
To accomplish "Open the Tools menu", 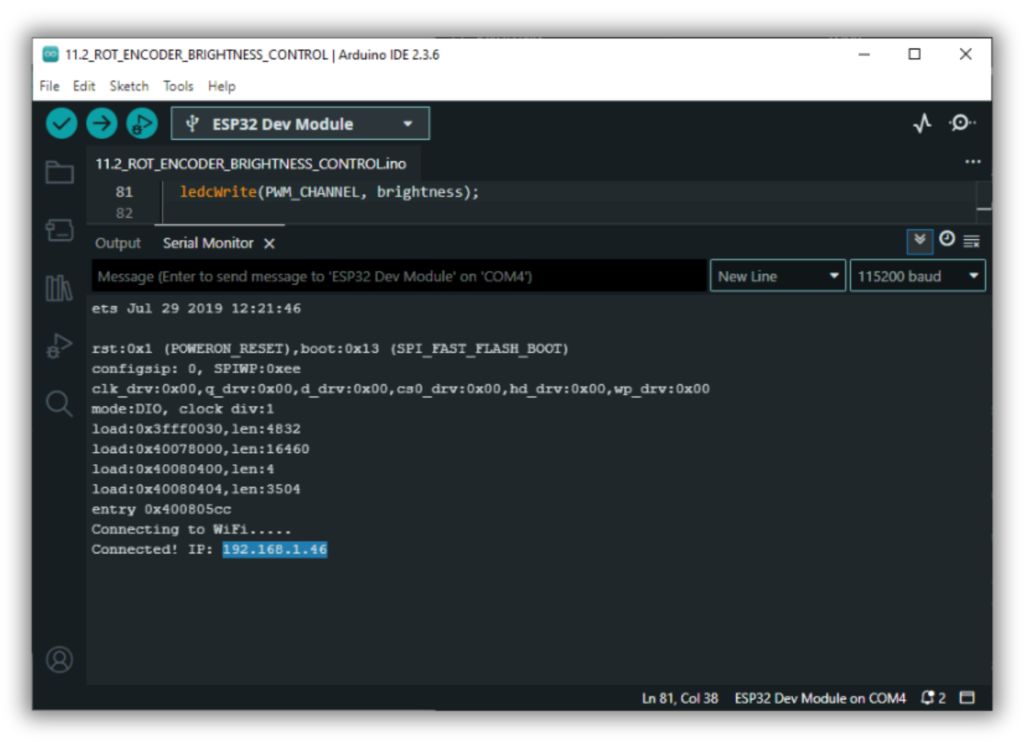I will 178,86.
